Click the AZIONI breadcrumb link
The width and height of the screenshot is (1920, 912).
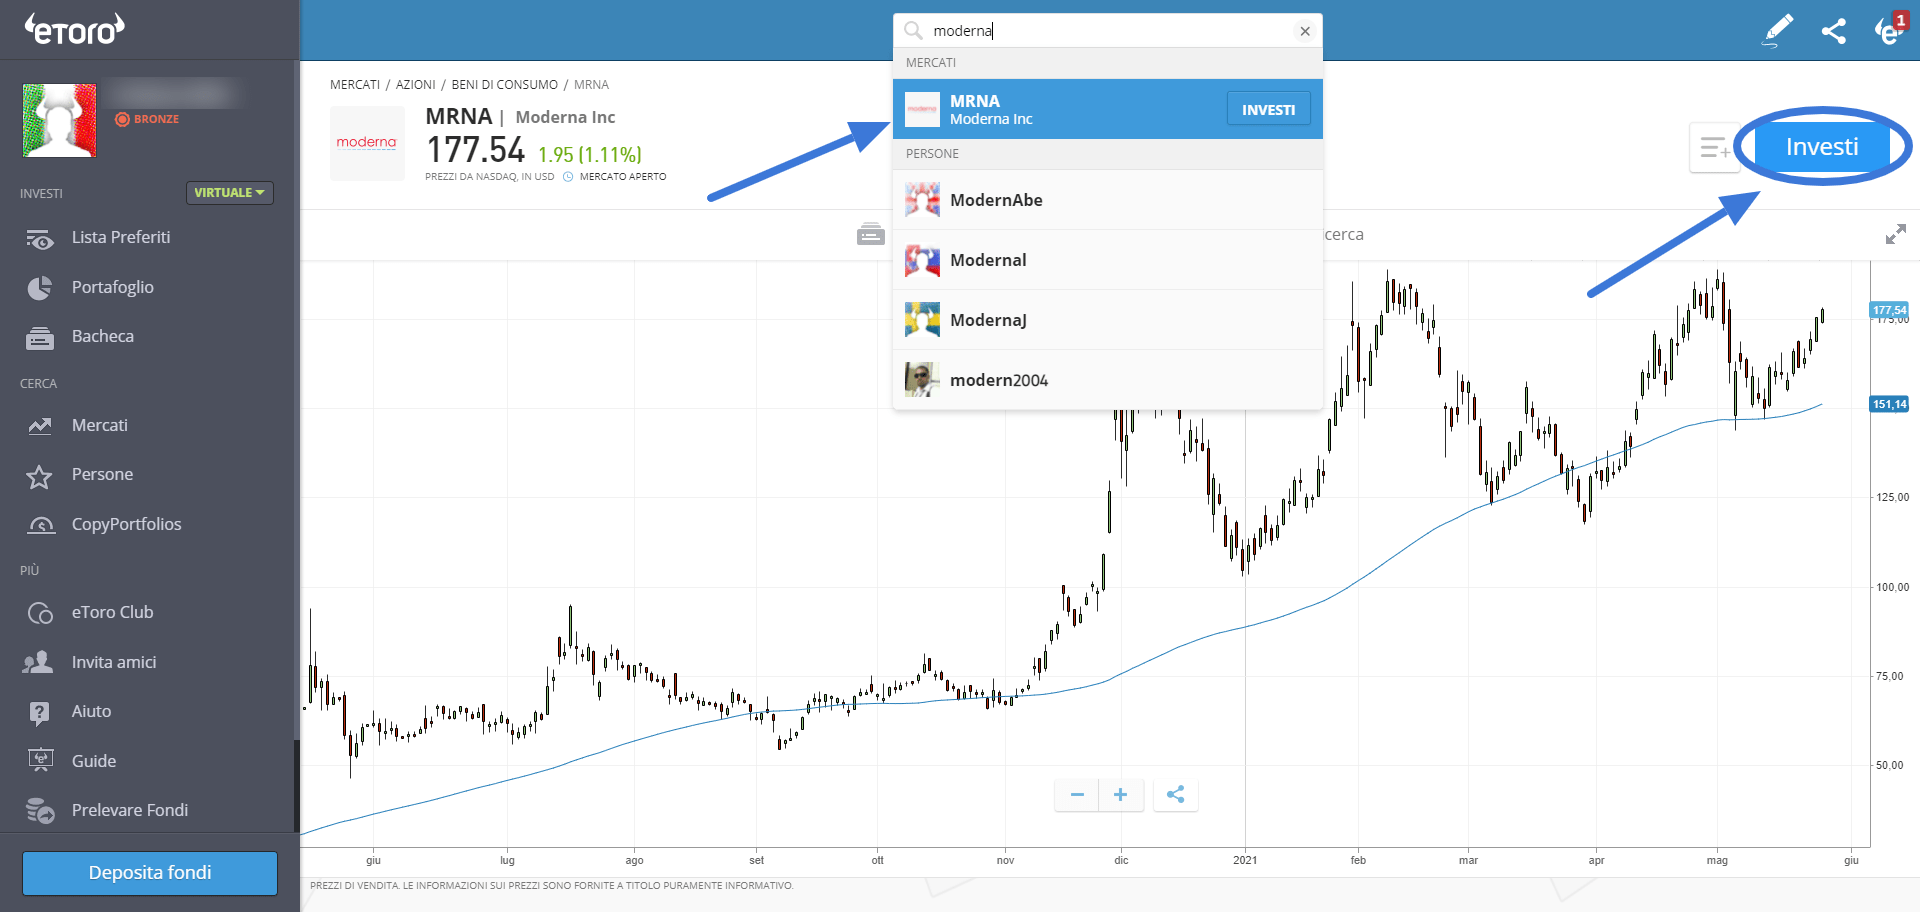point(416,85)
